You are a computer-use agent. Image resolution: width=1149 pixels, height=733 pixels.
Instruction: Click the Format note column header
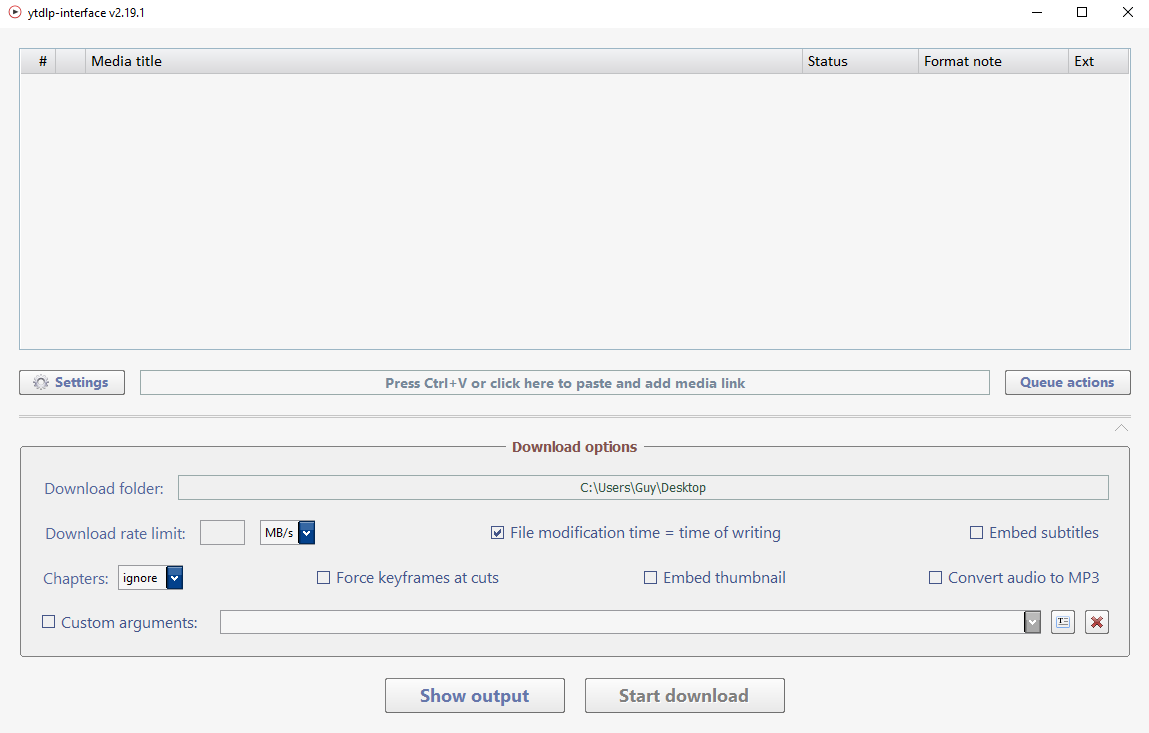pos(993,62)
